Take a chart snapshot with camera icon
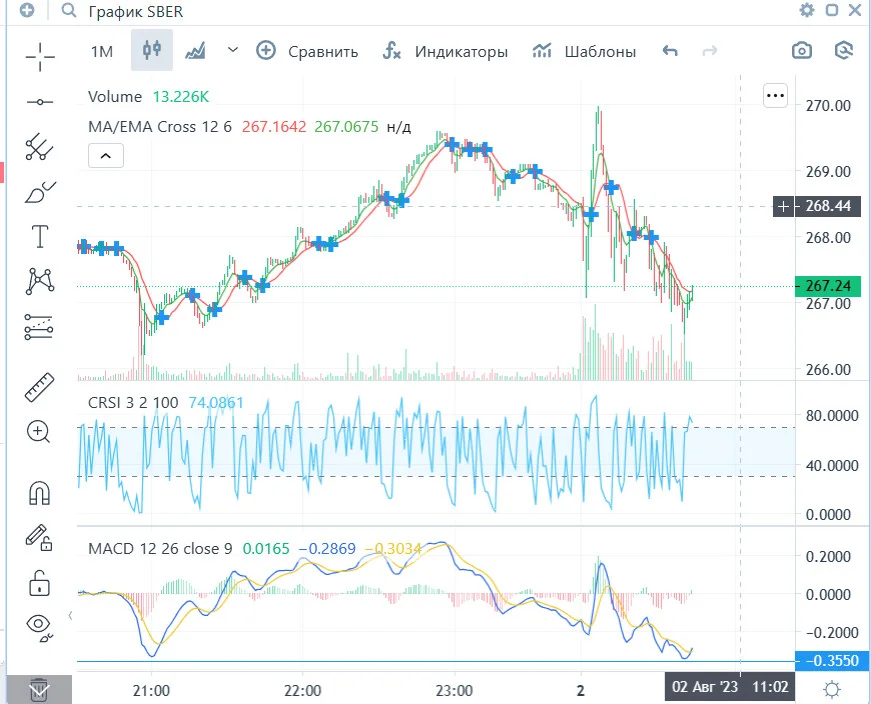 point(802,51)
